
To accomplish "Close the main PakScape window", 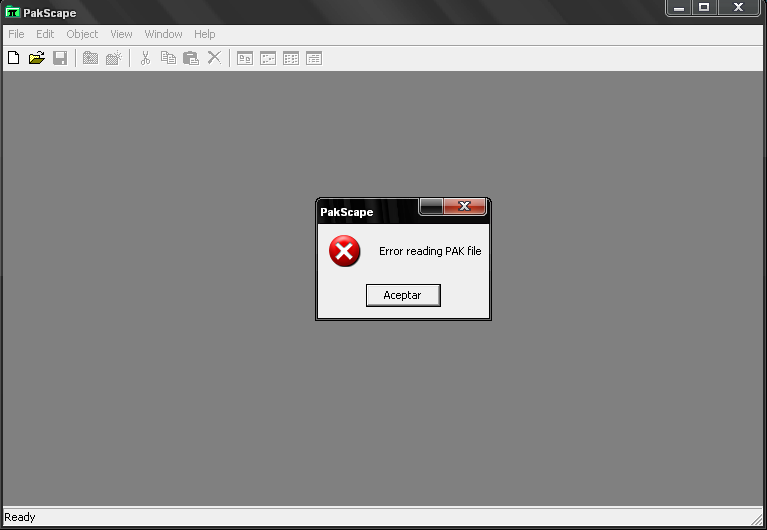I will 739,8.
